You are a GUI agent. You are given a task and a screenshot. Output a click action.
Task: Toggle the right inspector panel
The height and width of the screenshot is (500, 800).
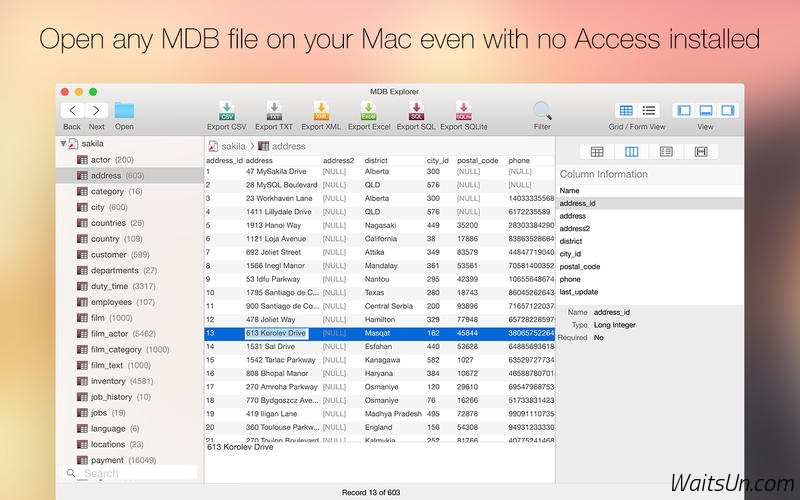click(x=728, y=110)
